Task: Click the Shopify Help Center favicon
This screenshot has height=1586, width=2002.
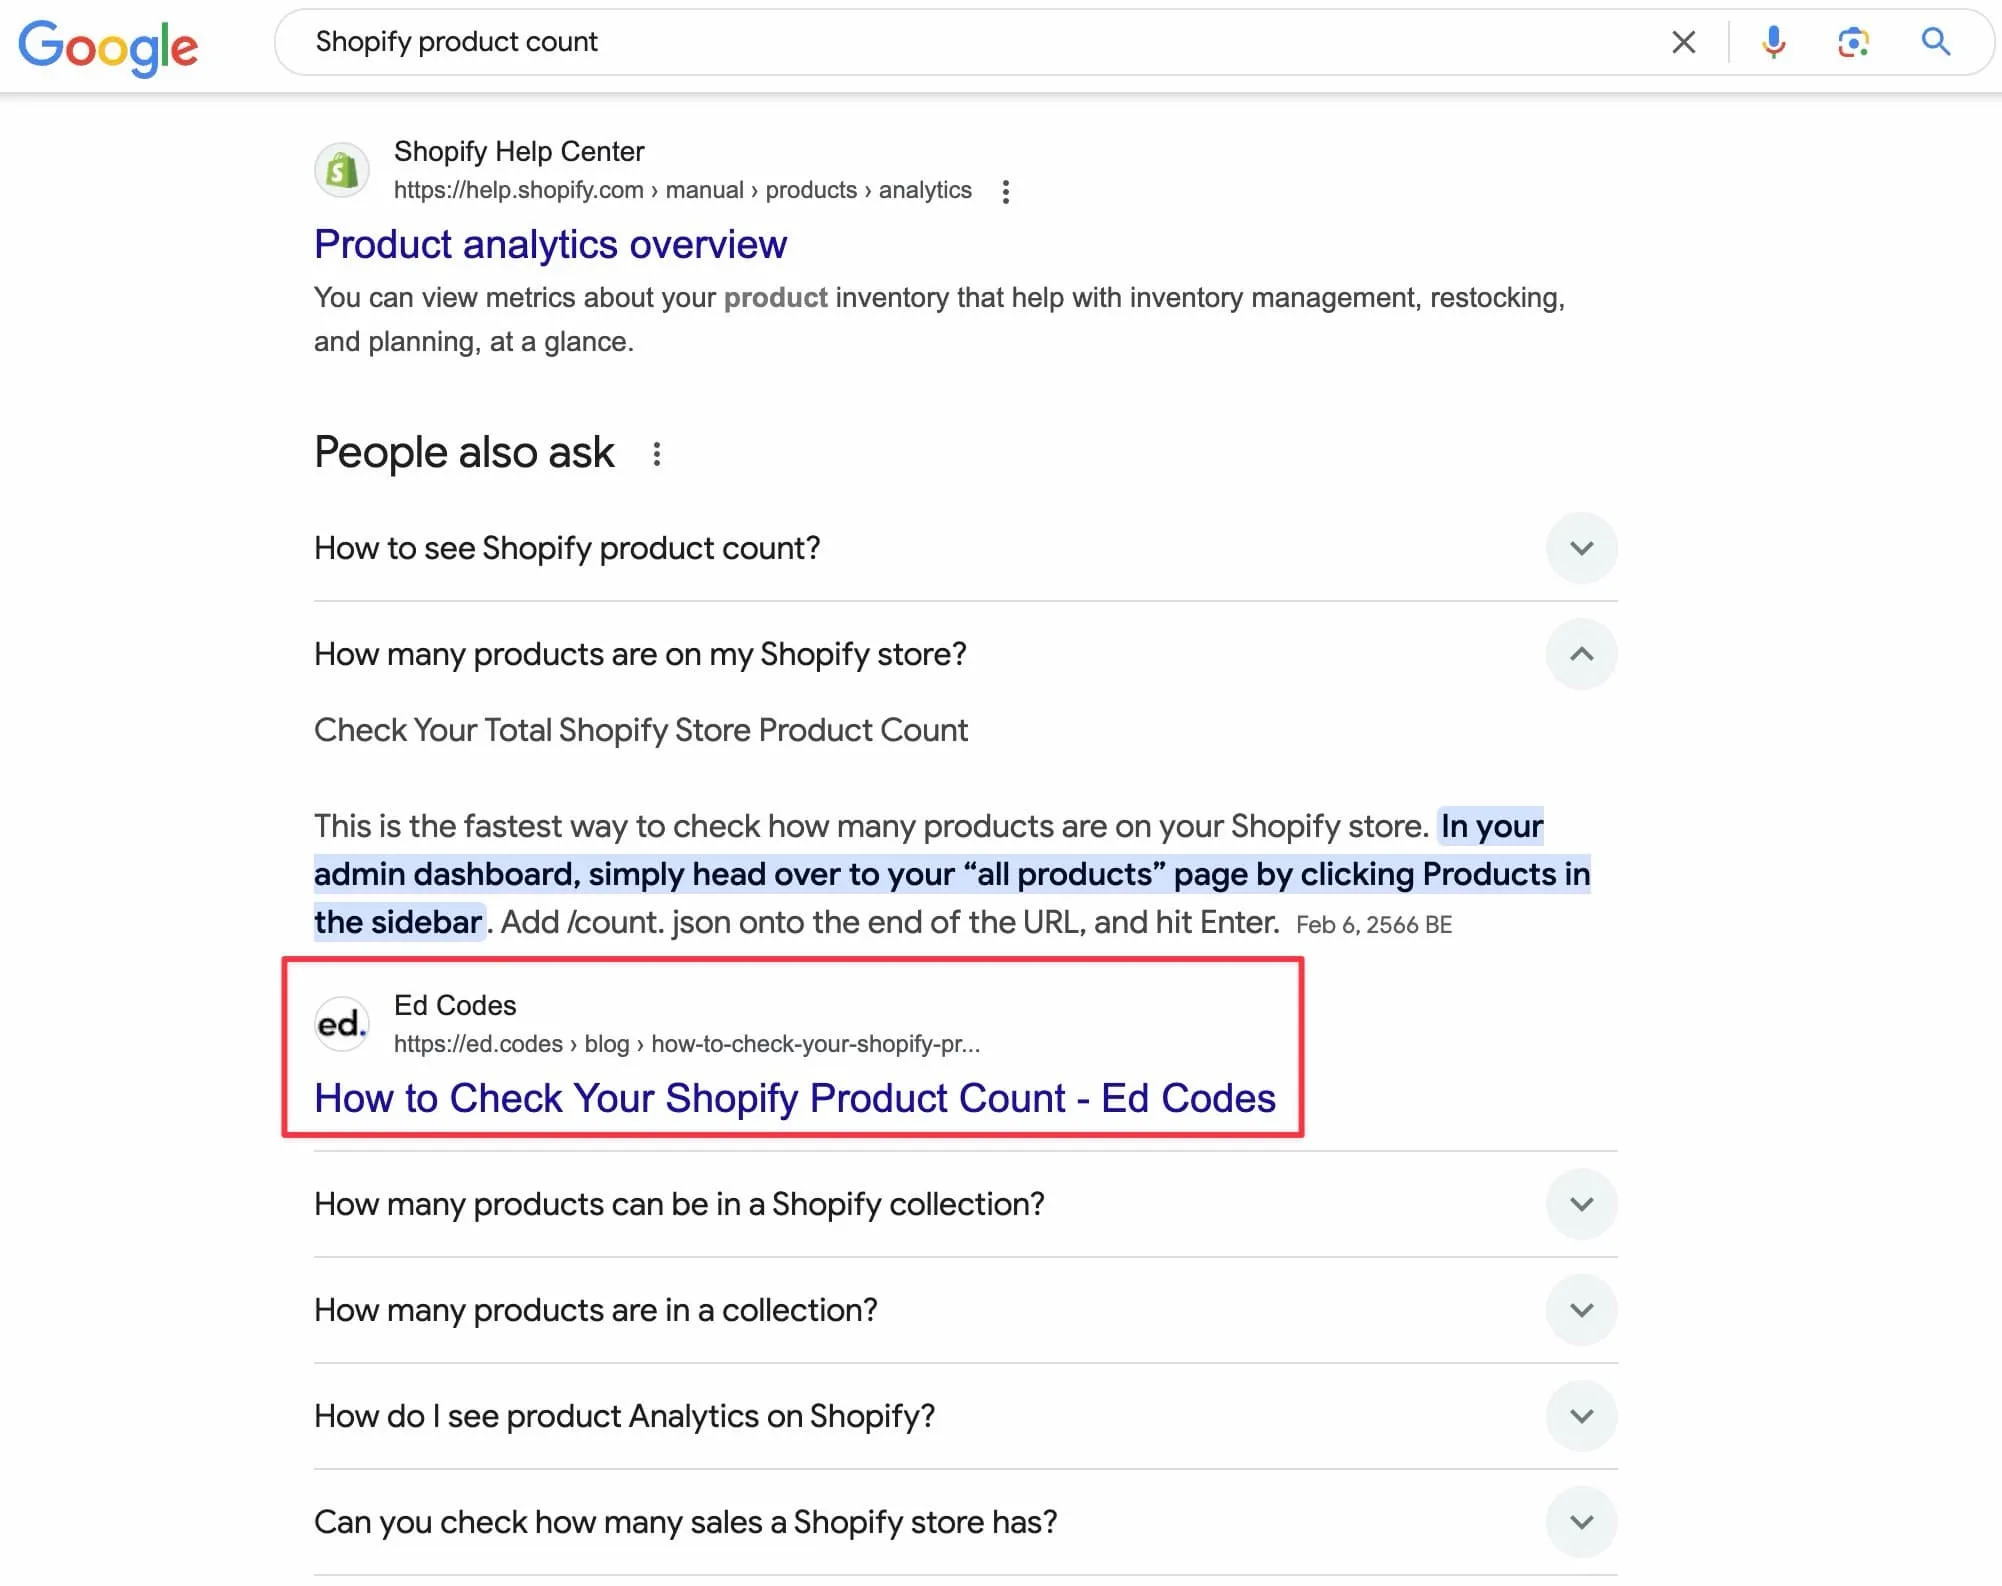Action: point(342,170)
